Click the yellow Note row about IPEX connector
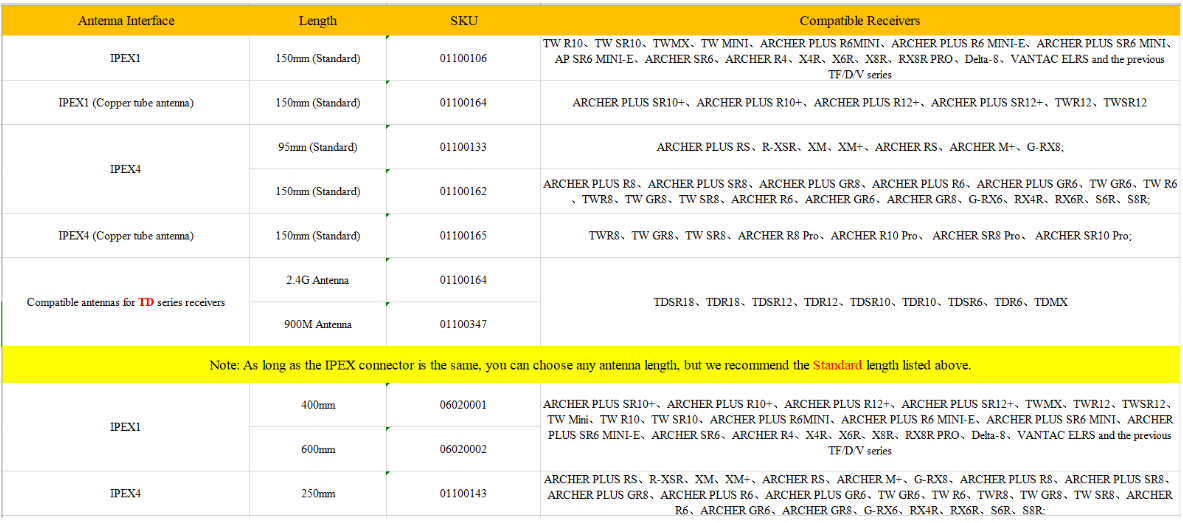This screenshot has height=523, width=1183. pyautogui.click(x=593, y=365)
